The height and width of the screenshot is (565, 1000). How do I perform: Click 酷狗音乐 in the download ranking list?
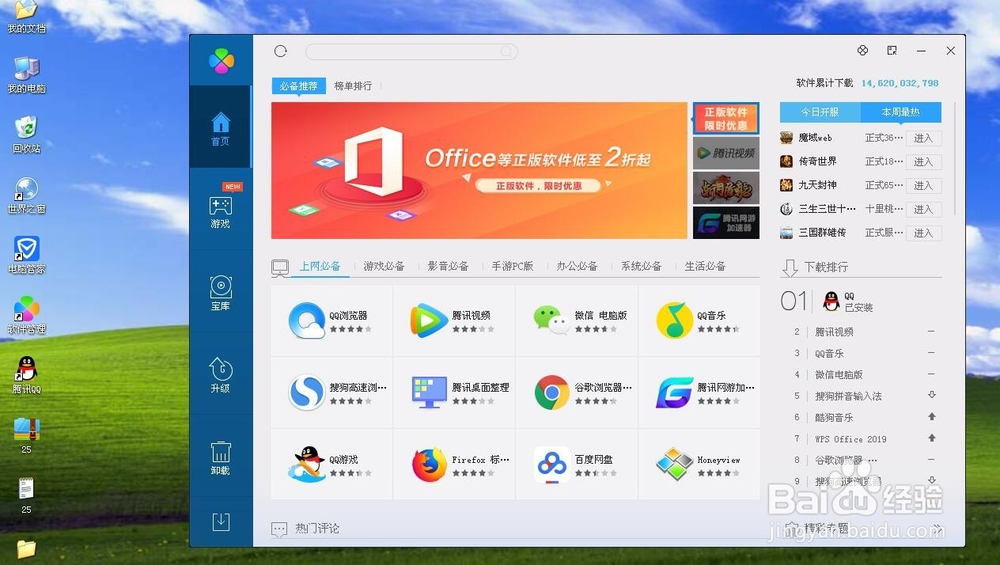click(834, 418)
